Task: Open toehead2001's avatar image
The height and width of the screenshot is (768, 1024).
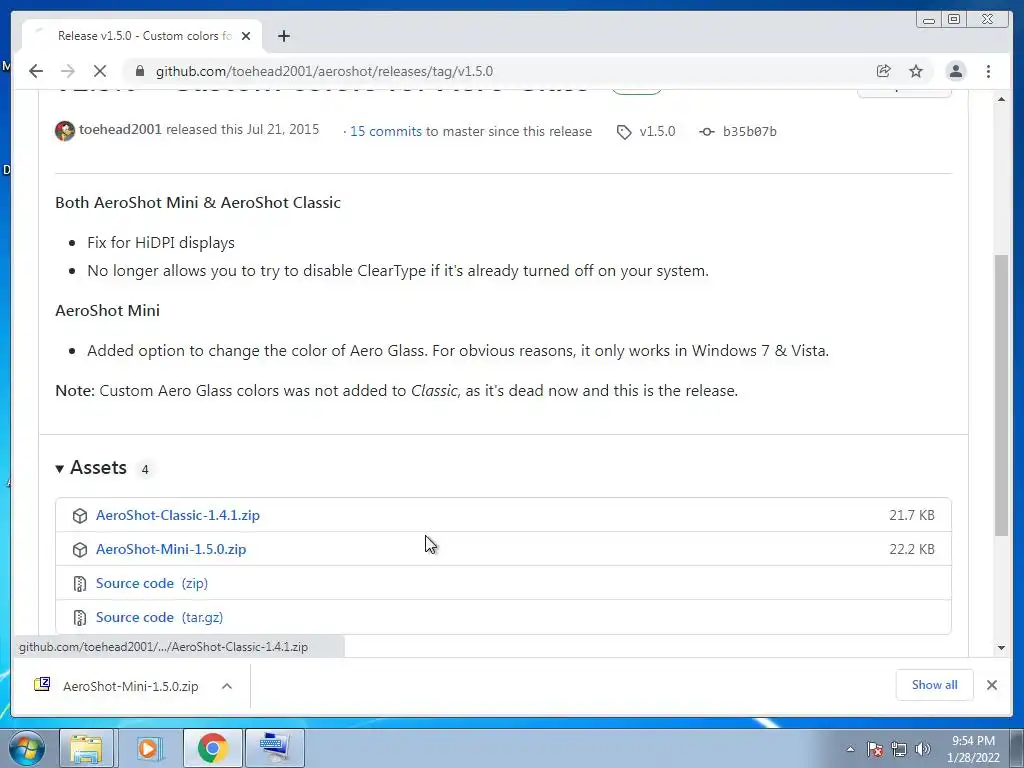Action: click(65, 131)
